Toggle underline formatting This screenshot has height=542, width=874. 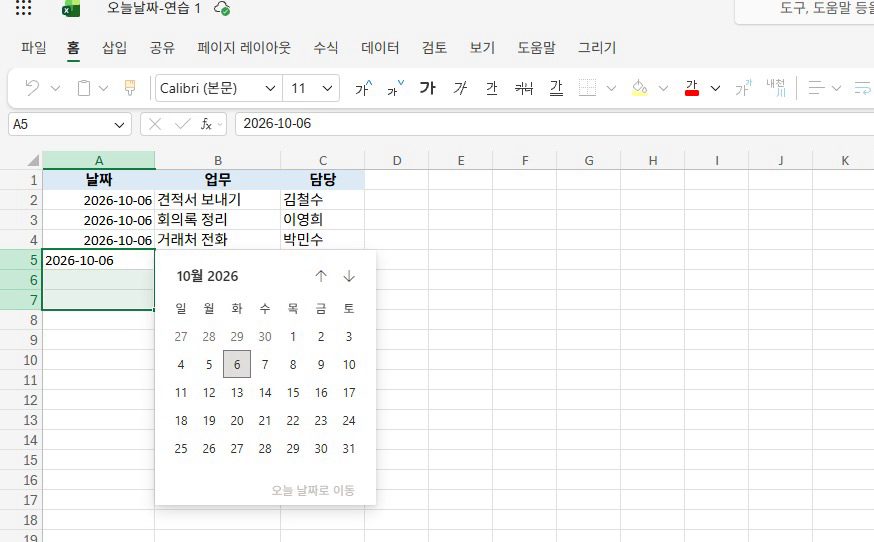(x=492, y=88)
